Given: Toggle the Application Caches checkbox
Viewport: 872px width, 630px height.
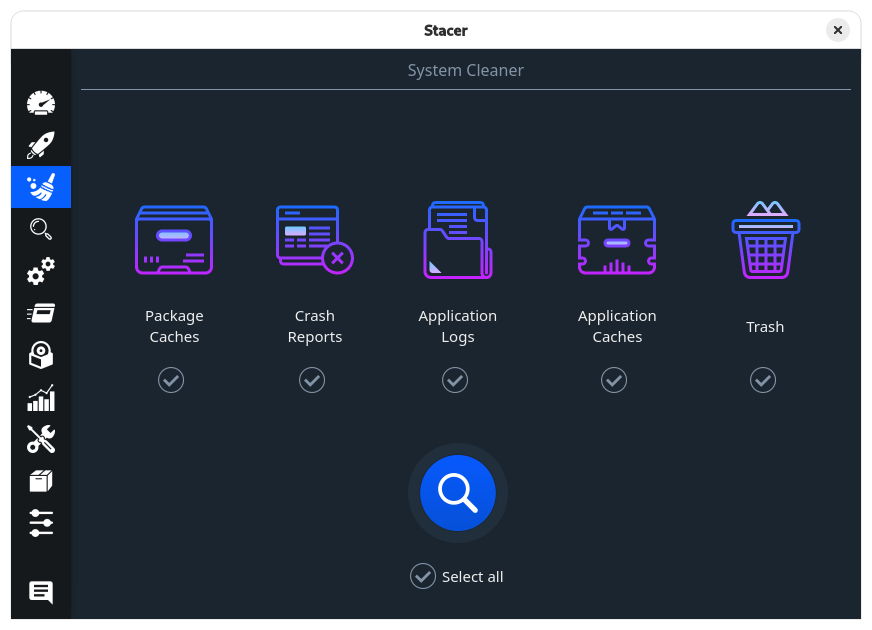Looking at the screenshot, I should point(614,380).
